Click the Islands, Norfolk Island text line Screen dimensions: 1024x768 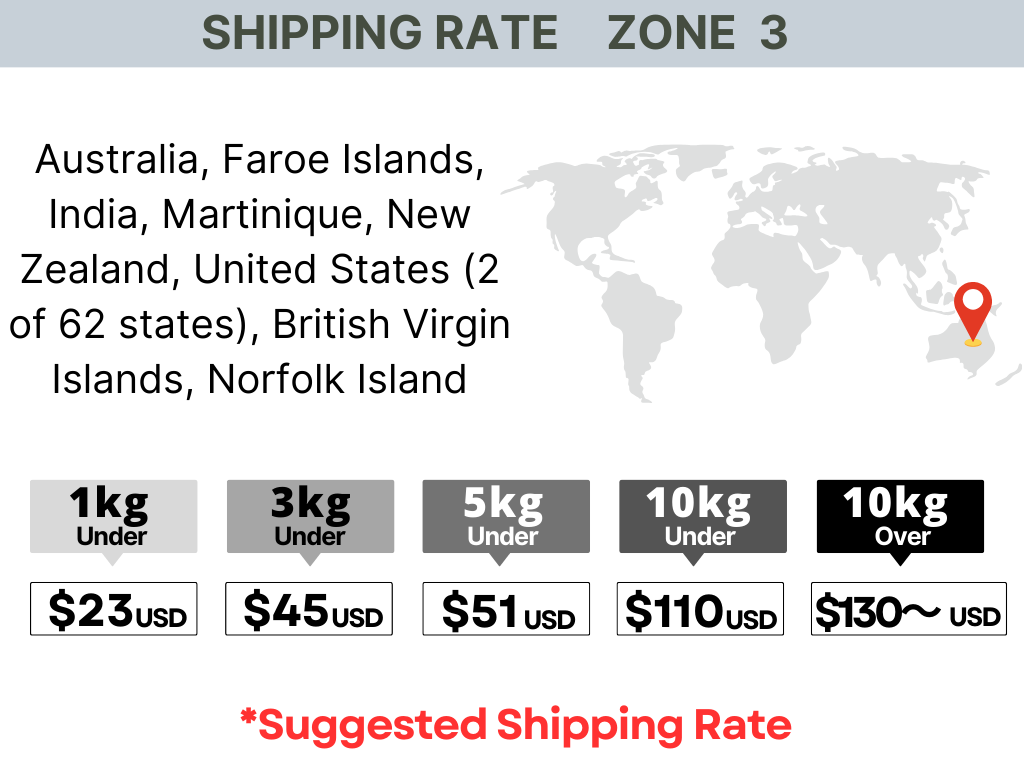pos(260,379)
